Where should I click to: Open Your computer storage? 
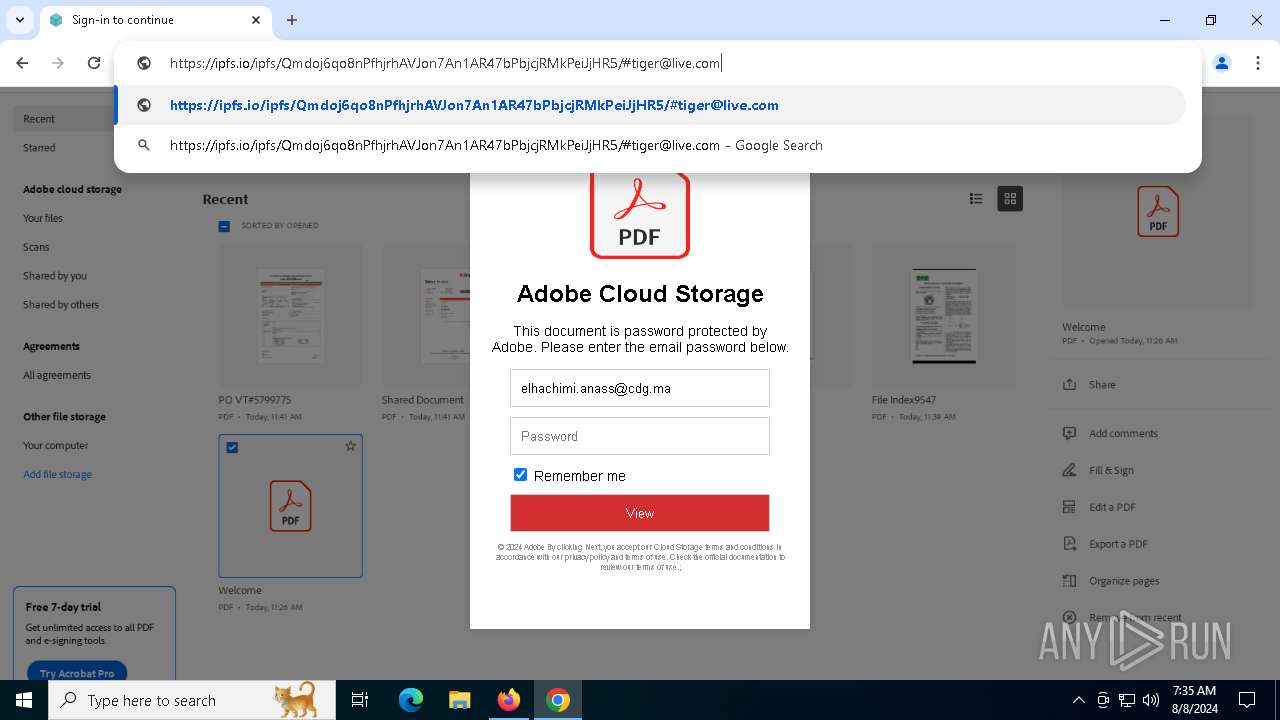pos(56,446)
